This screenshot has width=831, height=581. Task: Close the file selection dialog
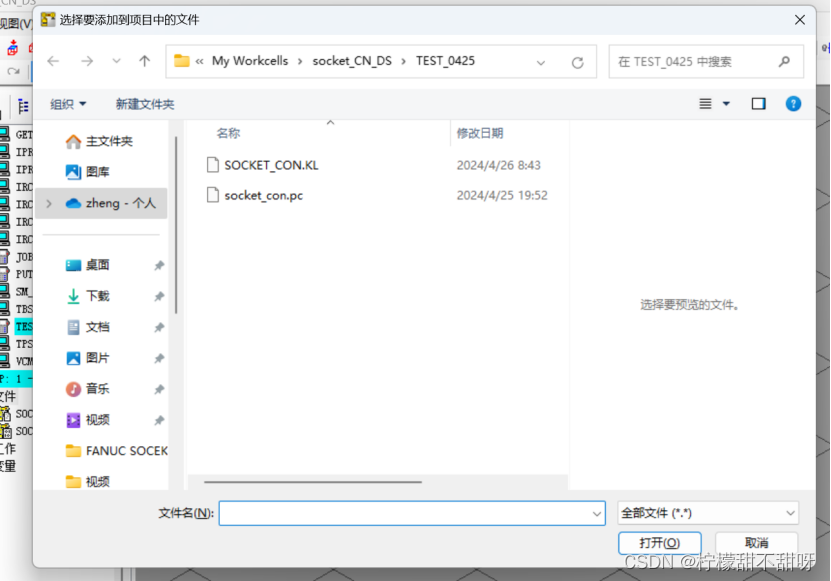[800, 20]
